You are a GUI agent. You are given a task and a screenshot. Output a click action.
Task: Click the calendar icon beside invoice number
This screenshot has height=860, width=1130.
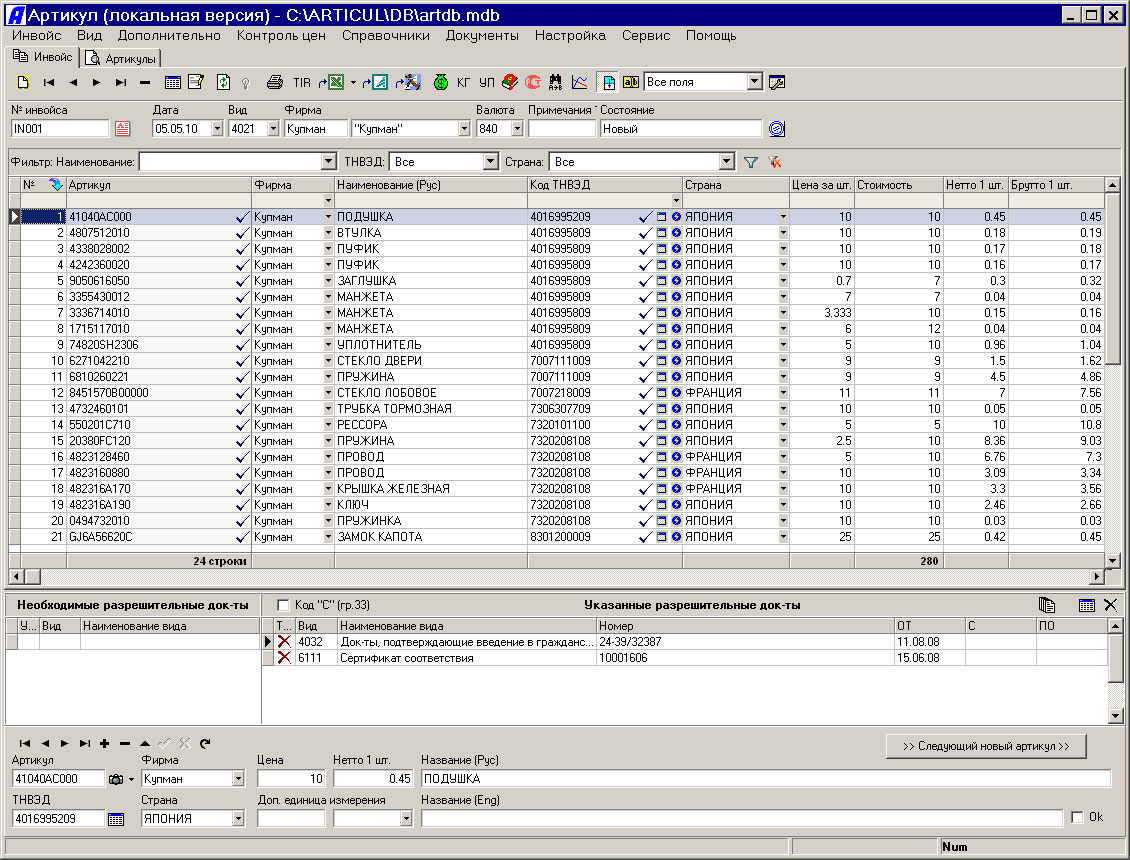point(124,128)
